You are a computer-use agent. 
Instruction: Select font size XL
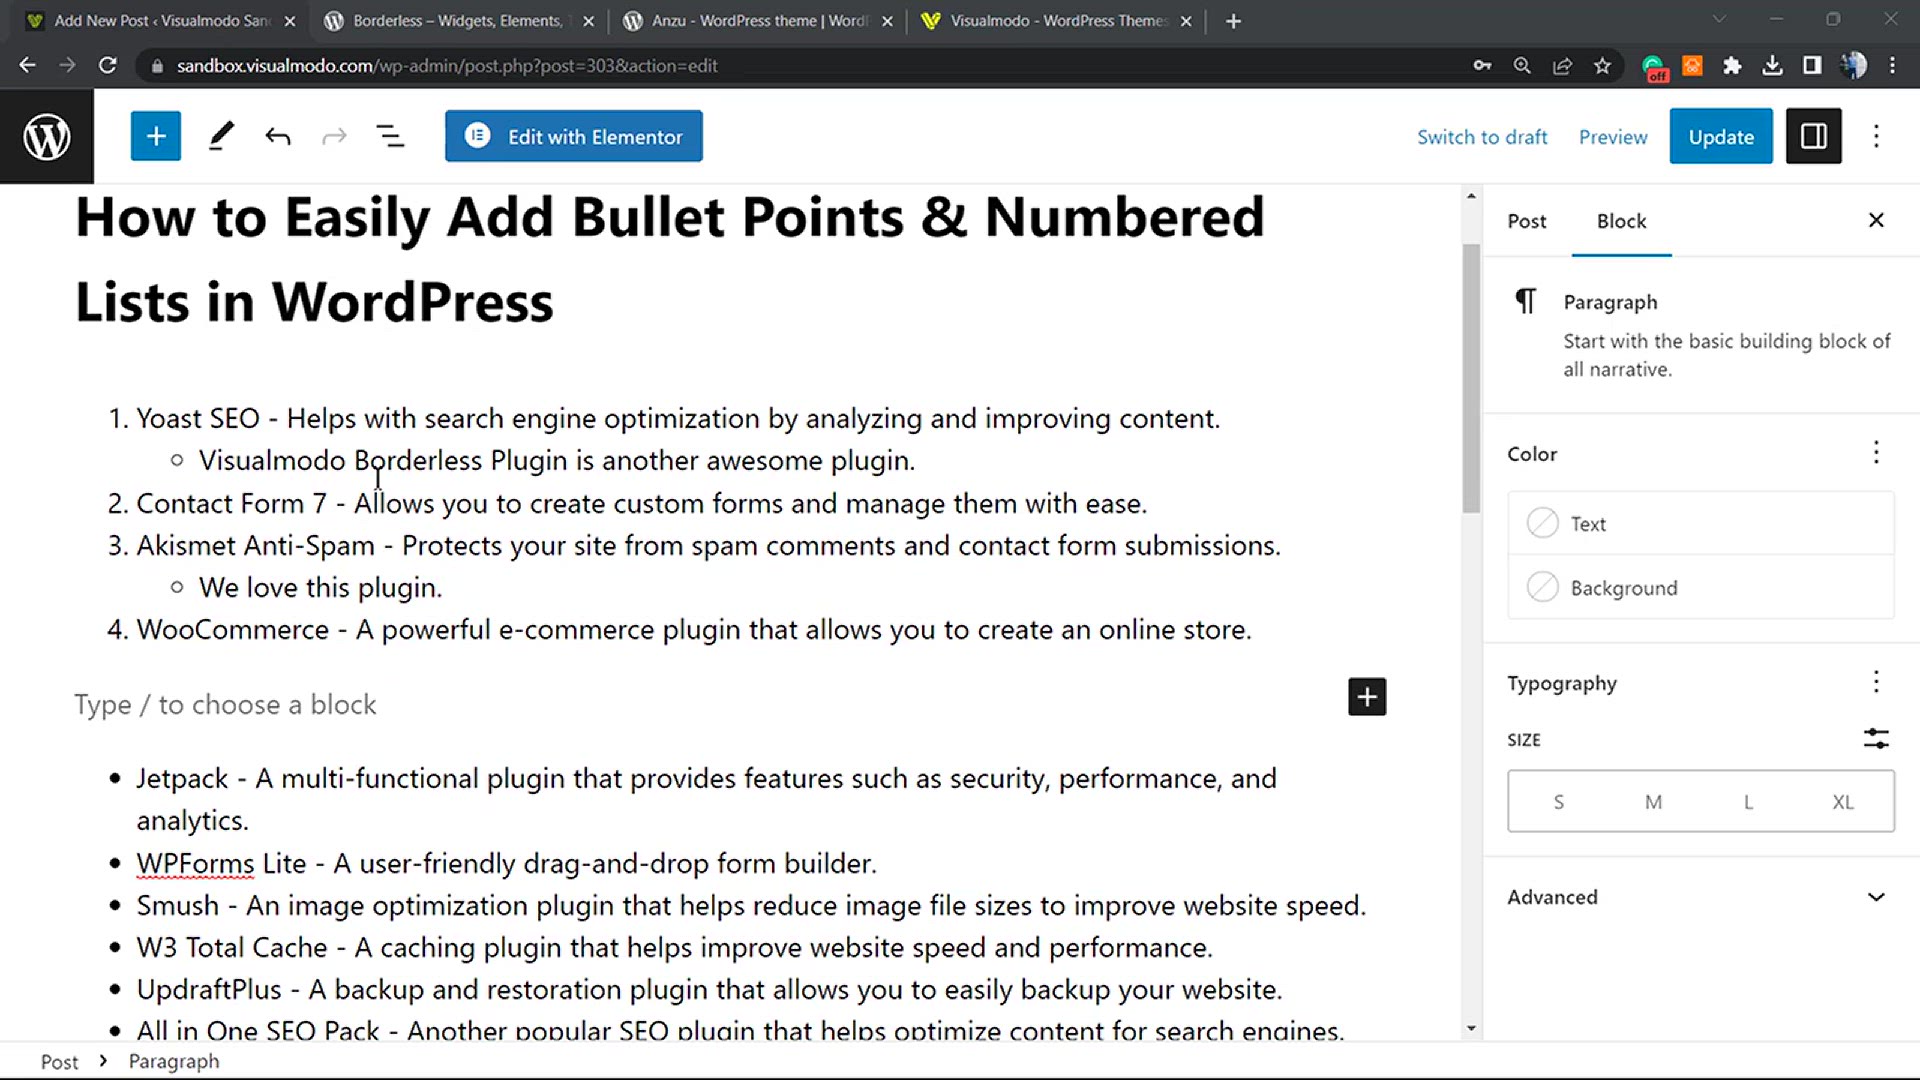click(x=1843, y=802)
